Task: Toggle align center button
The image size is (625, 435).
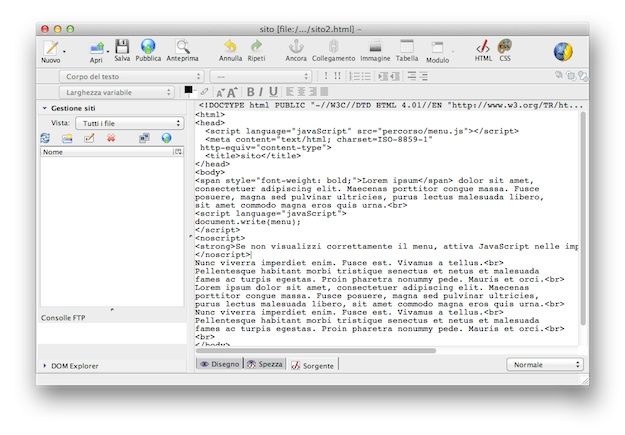Action: pos(301,92)
